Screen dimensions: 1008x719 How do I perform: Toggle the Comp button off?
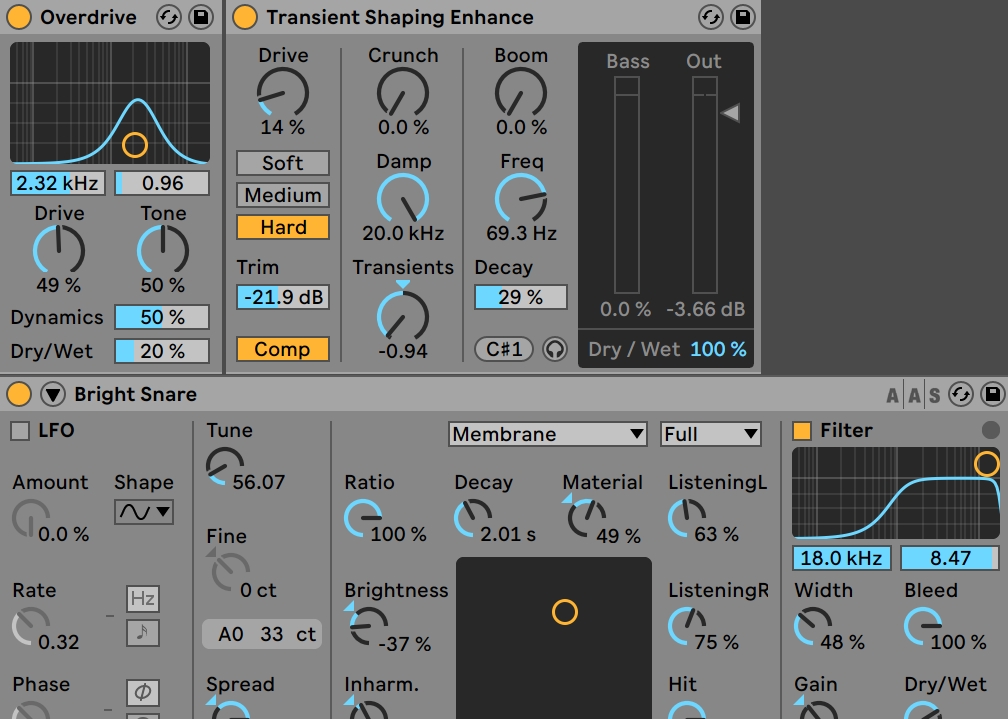283,349
